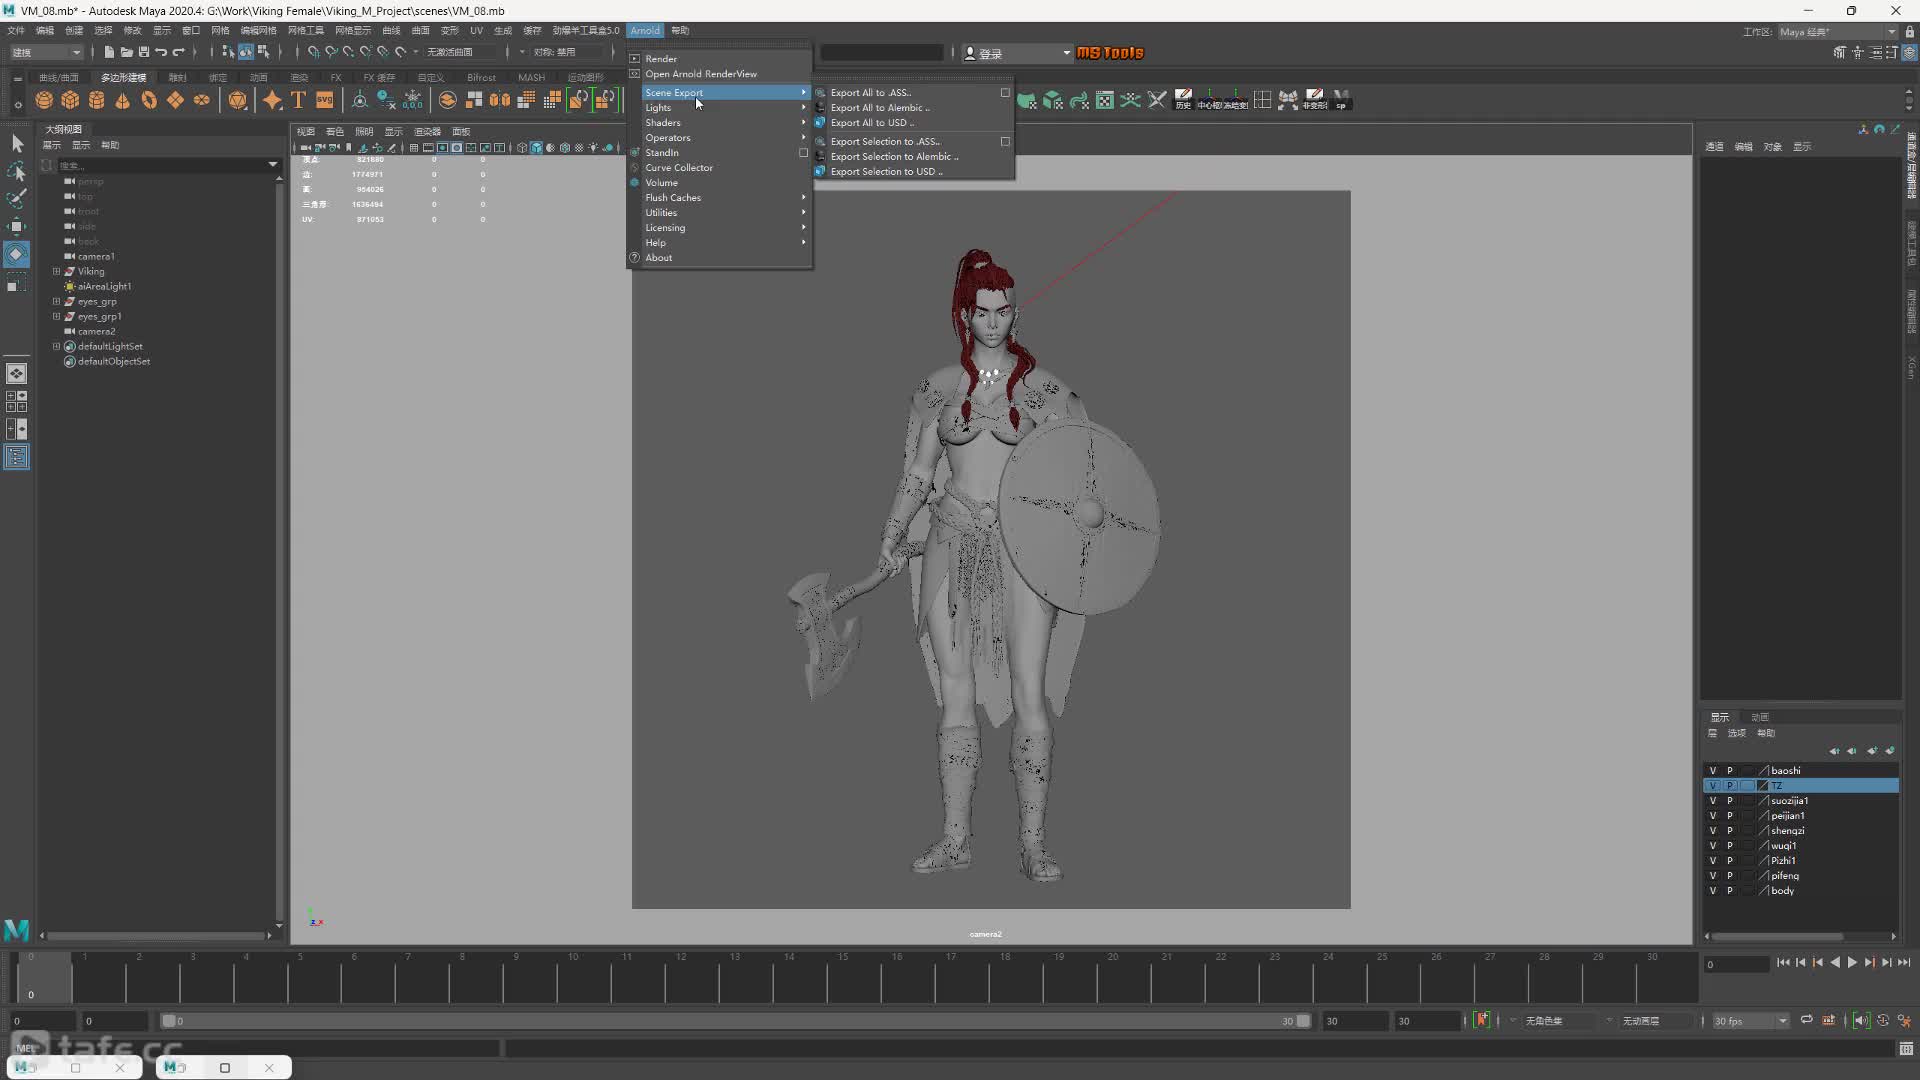The height and width of the screenshot is (1080, 1920).
Task: Open the menu set dropdown
Action: [46, 52]
